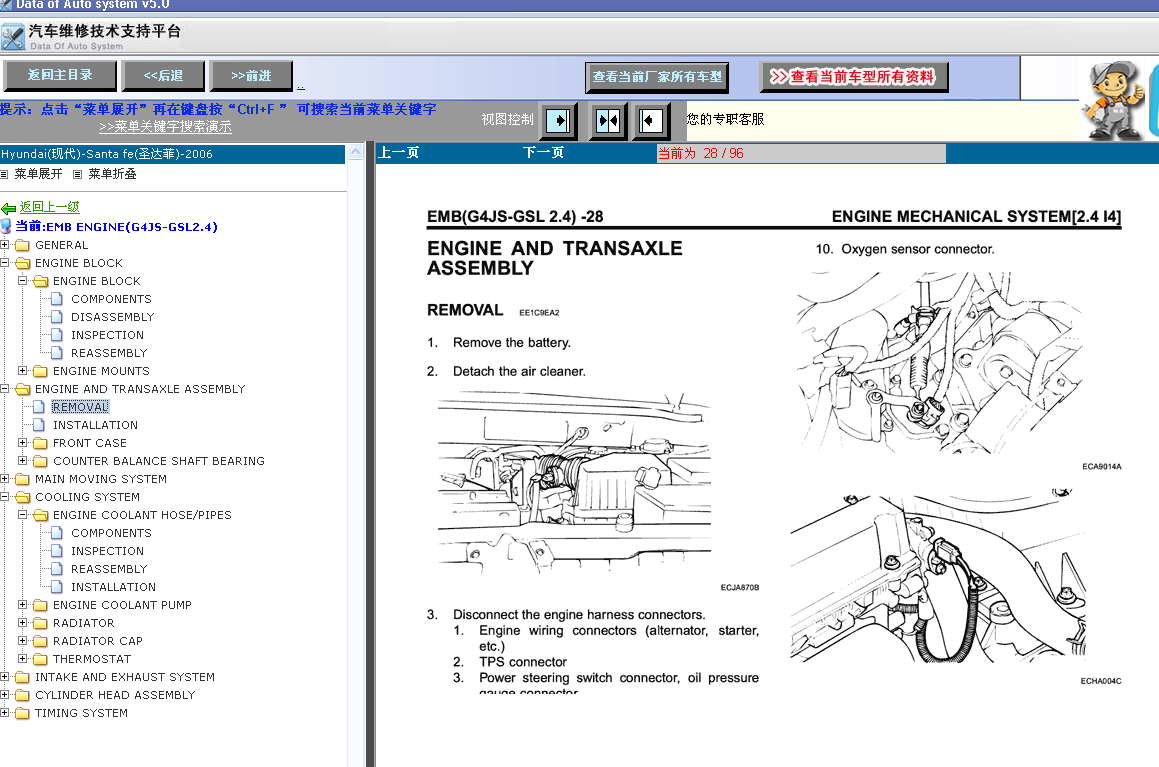This screenshot has width=1159, height=767.
Task: Click the DISASSEMBLY page icon
Action: 57,317
